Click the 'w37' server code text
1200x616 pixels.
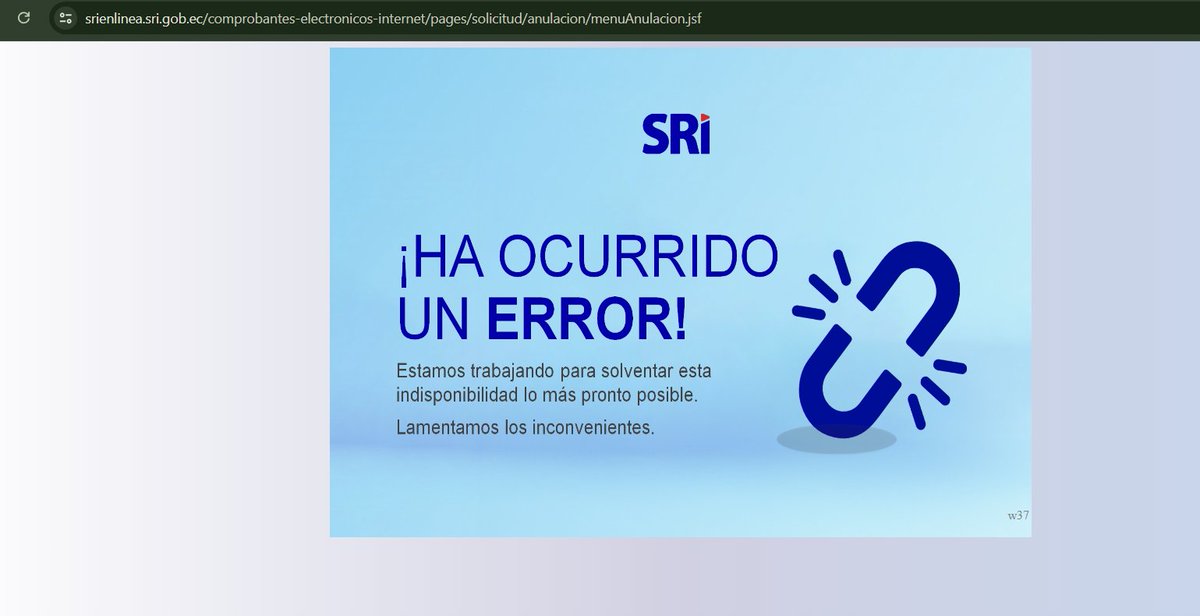pos(1018,515)
